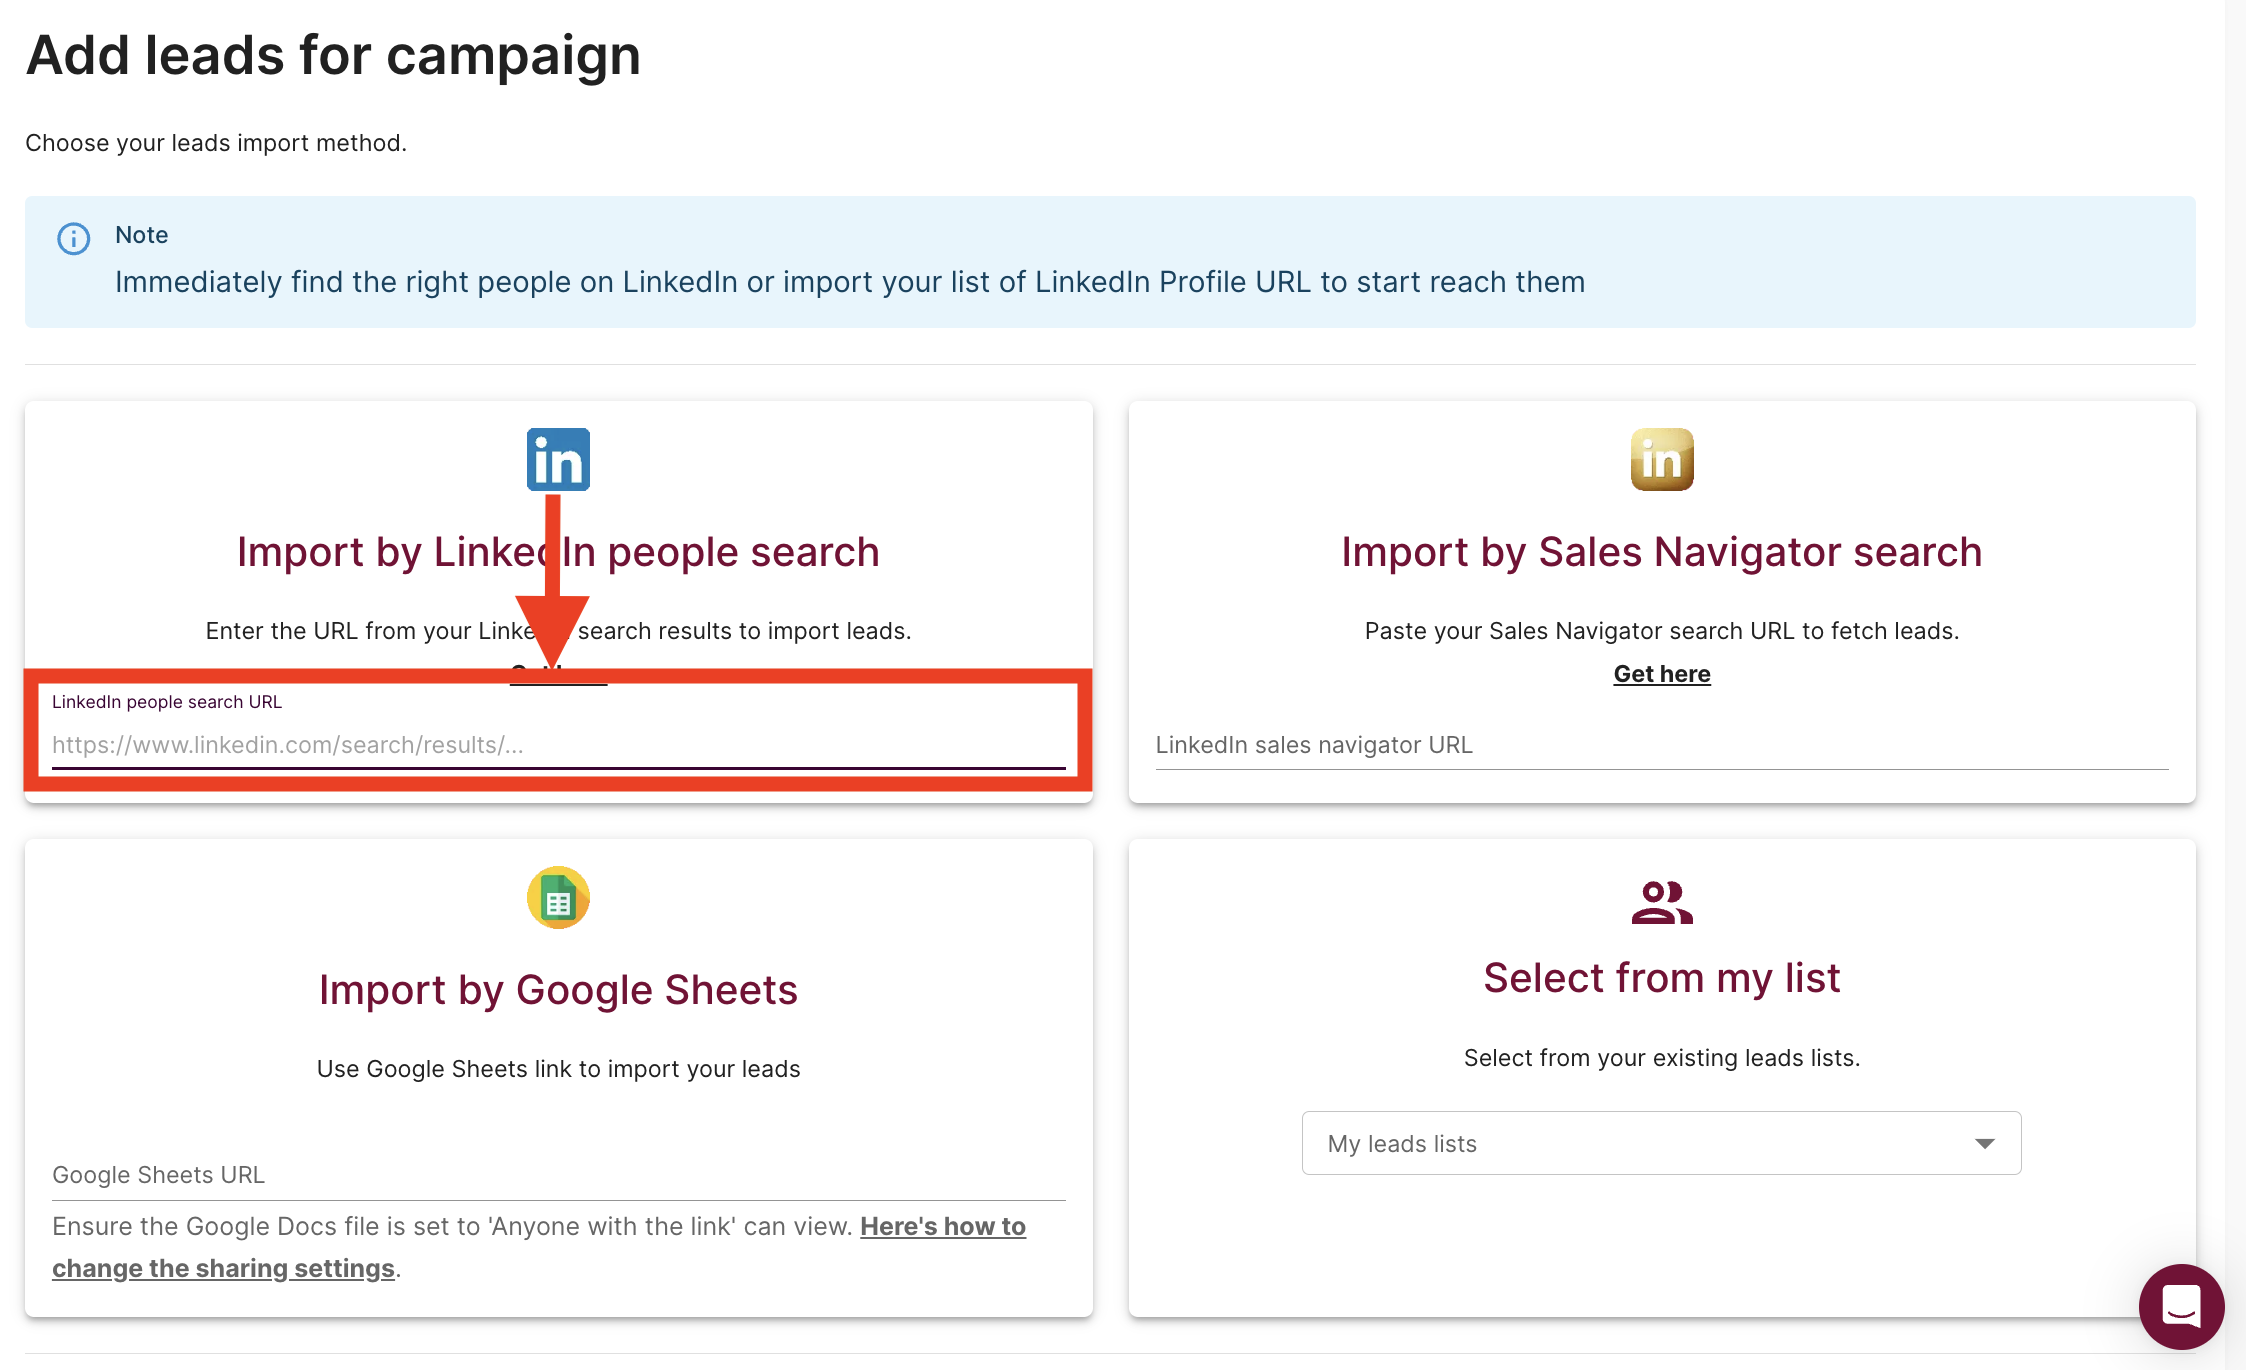Click the blue LinkedIn logo icon

point(558,459)
